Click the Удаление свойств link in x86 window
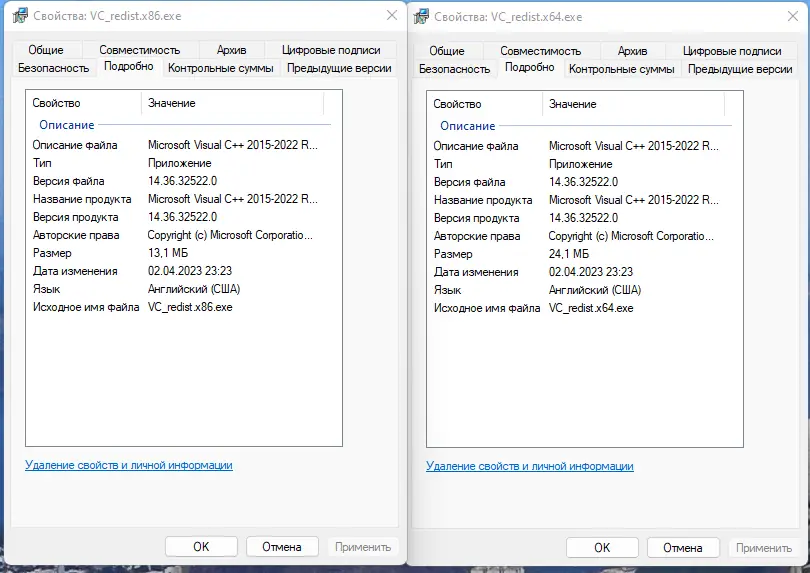This screenshot has height=573, width=810. (x=128, y=465)
